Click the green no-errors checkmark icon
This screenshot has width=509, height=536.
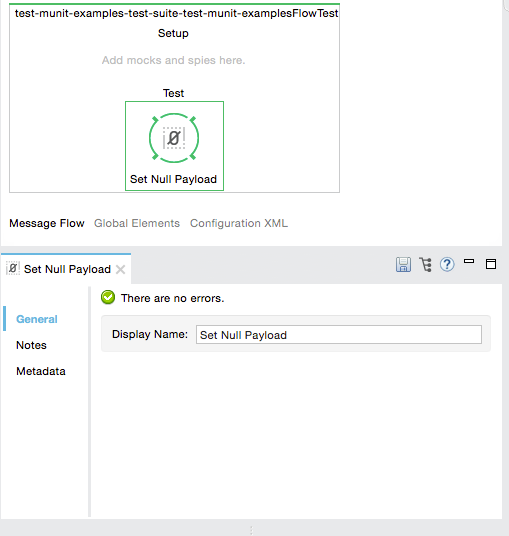tap(108, 297)
